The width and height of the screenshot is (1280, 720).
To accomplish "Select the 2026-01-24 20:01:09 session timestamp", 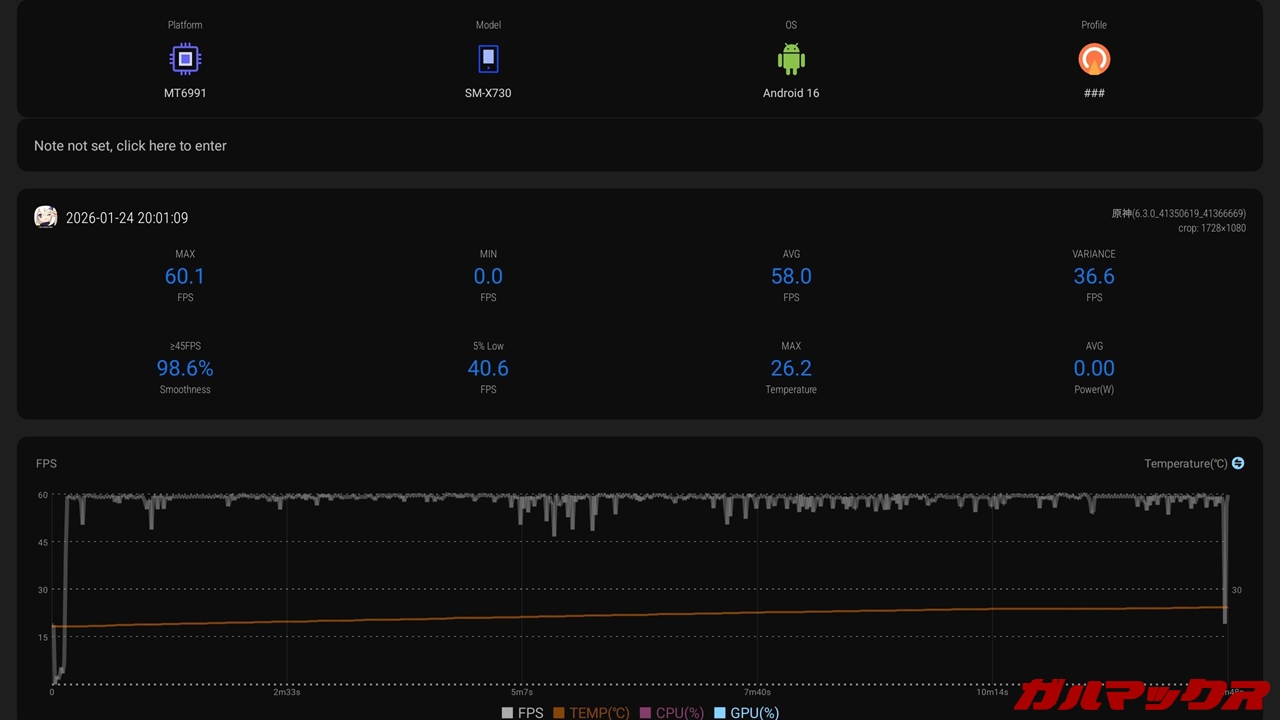I will (x=127, y=218).
